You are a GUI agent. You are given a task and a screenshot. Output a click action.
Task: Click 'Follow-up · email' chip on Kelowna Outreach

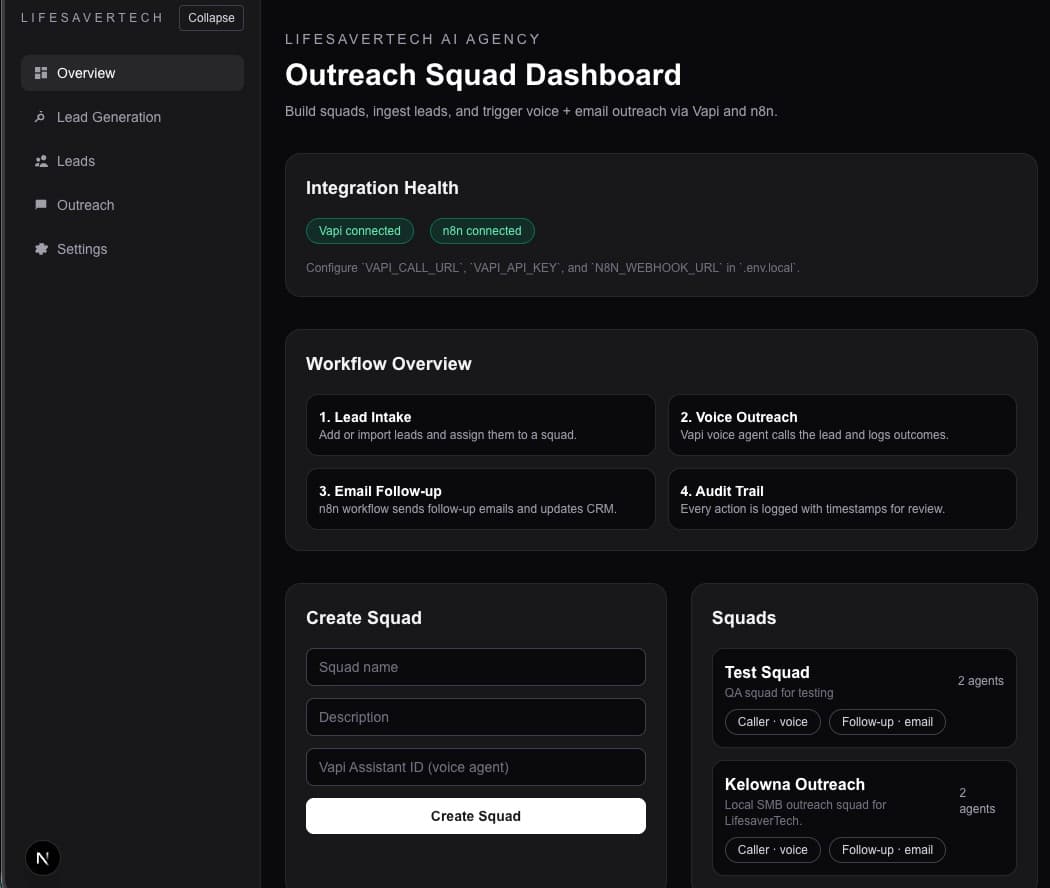tap(887, 849)
